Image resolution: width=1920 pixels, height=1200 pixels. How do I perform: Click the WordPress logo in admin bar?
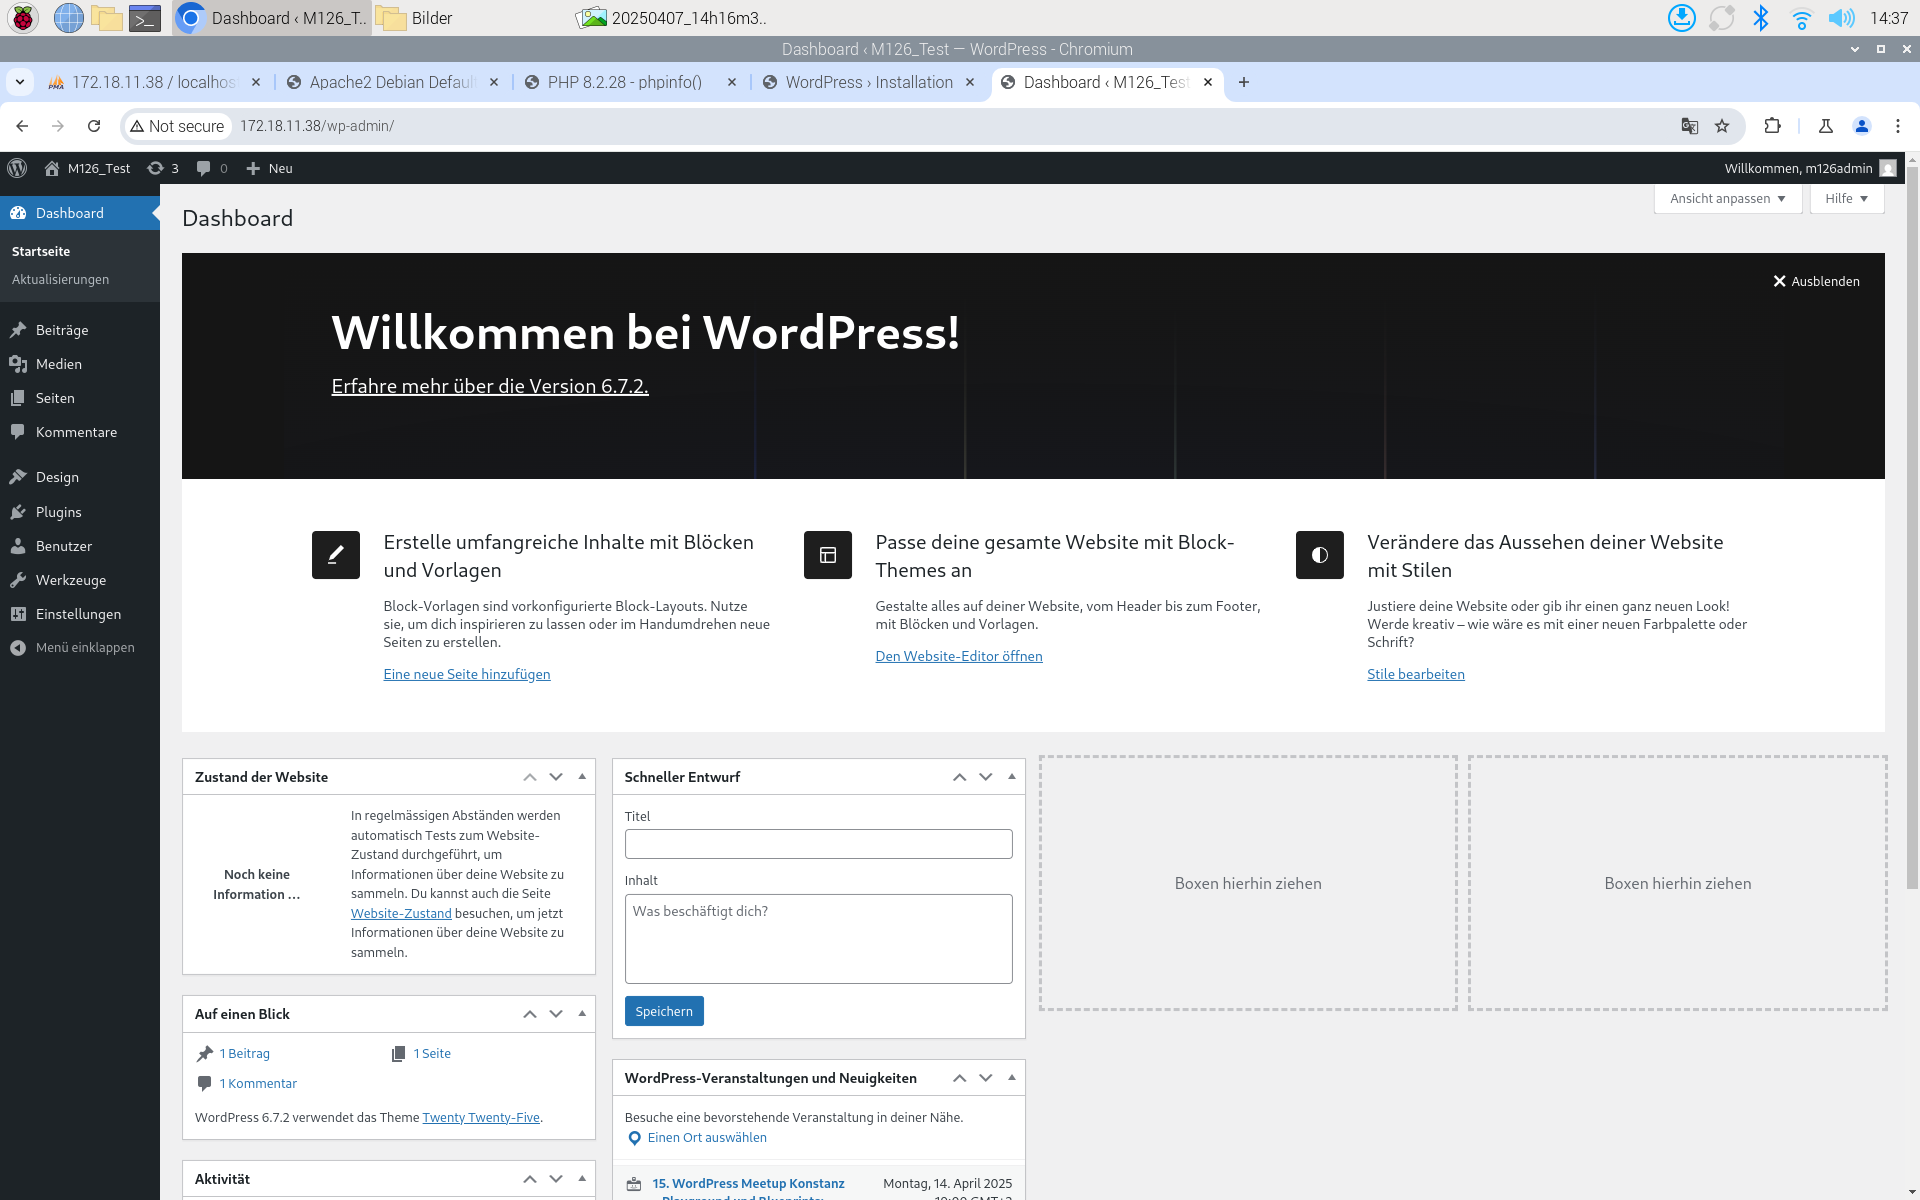[x=17, y=168]
